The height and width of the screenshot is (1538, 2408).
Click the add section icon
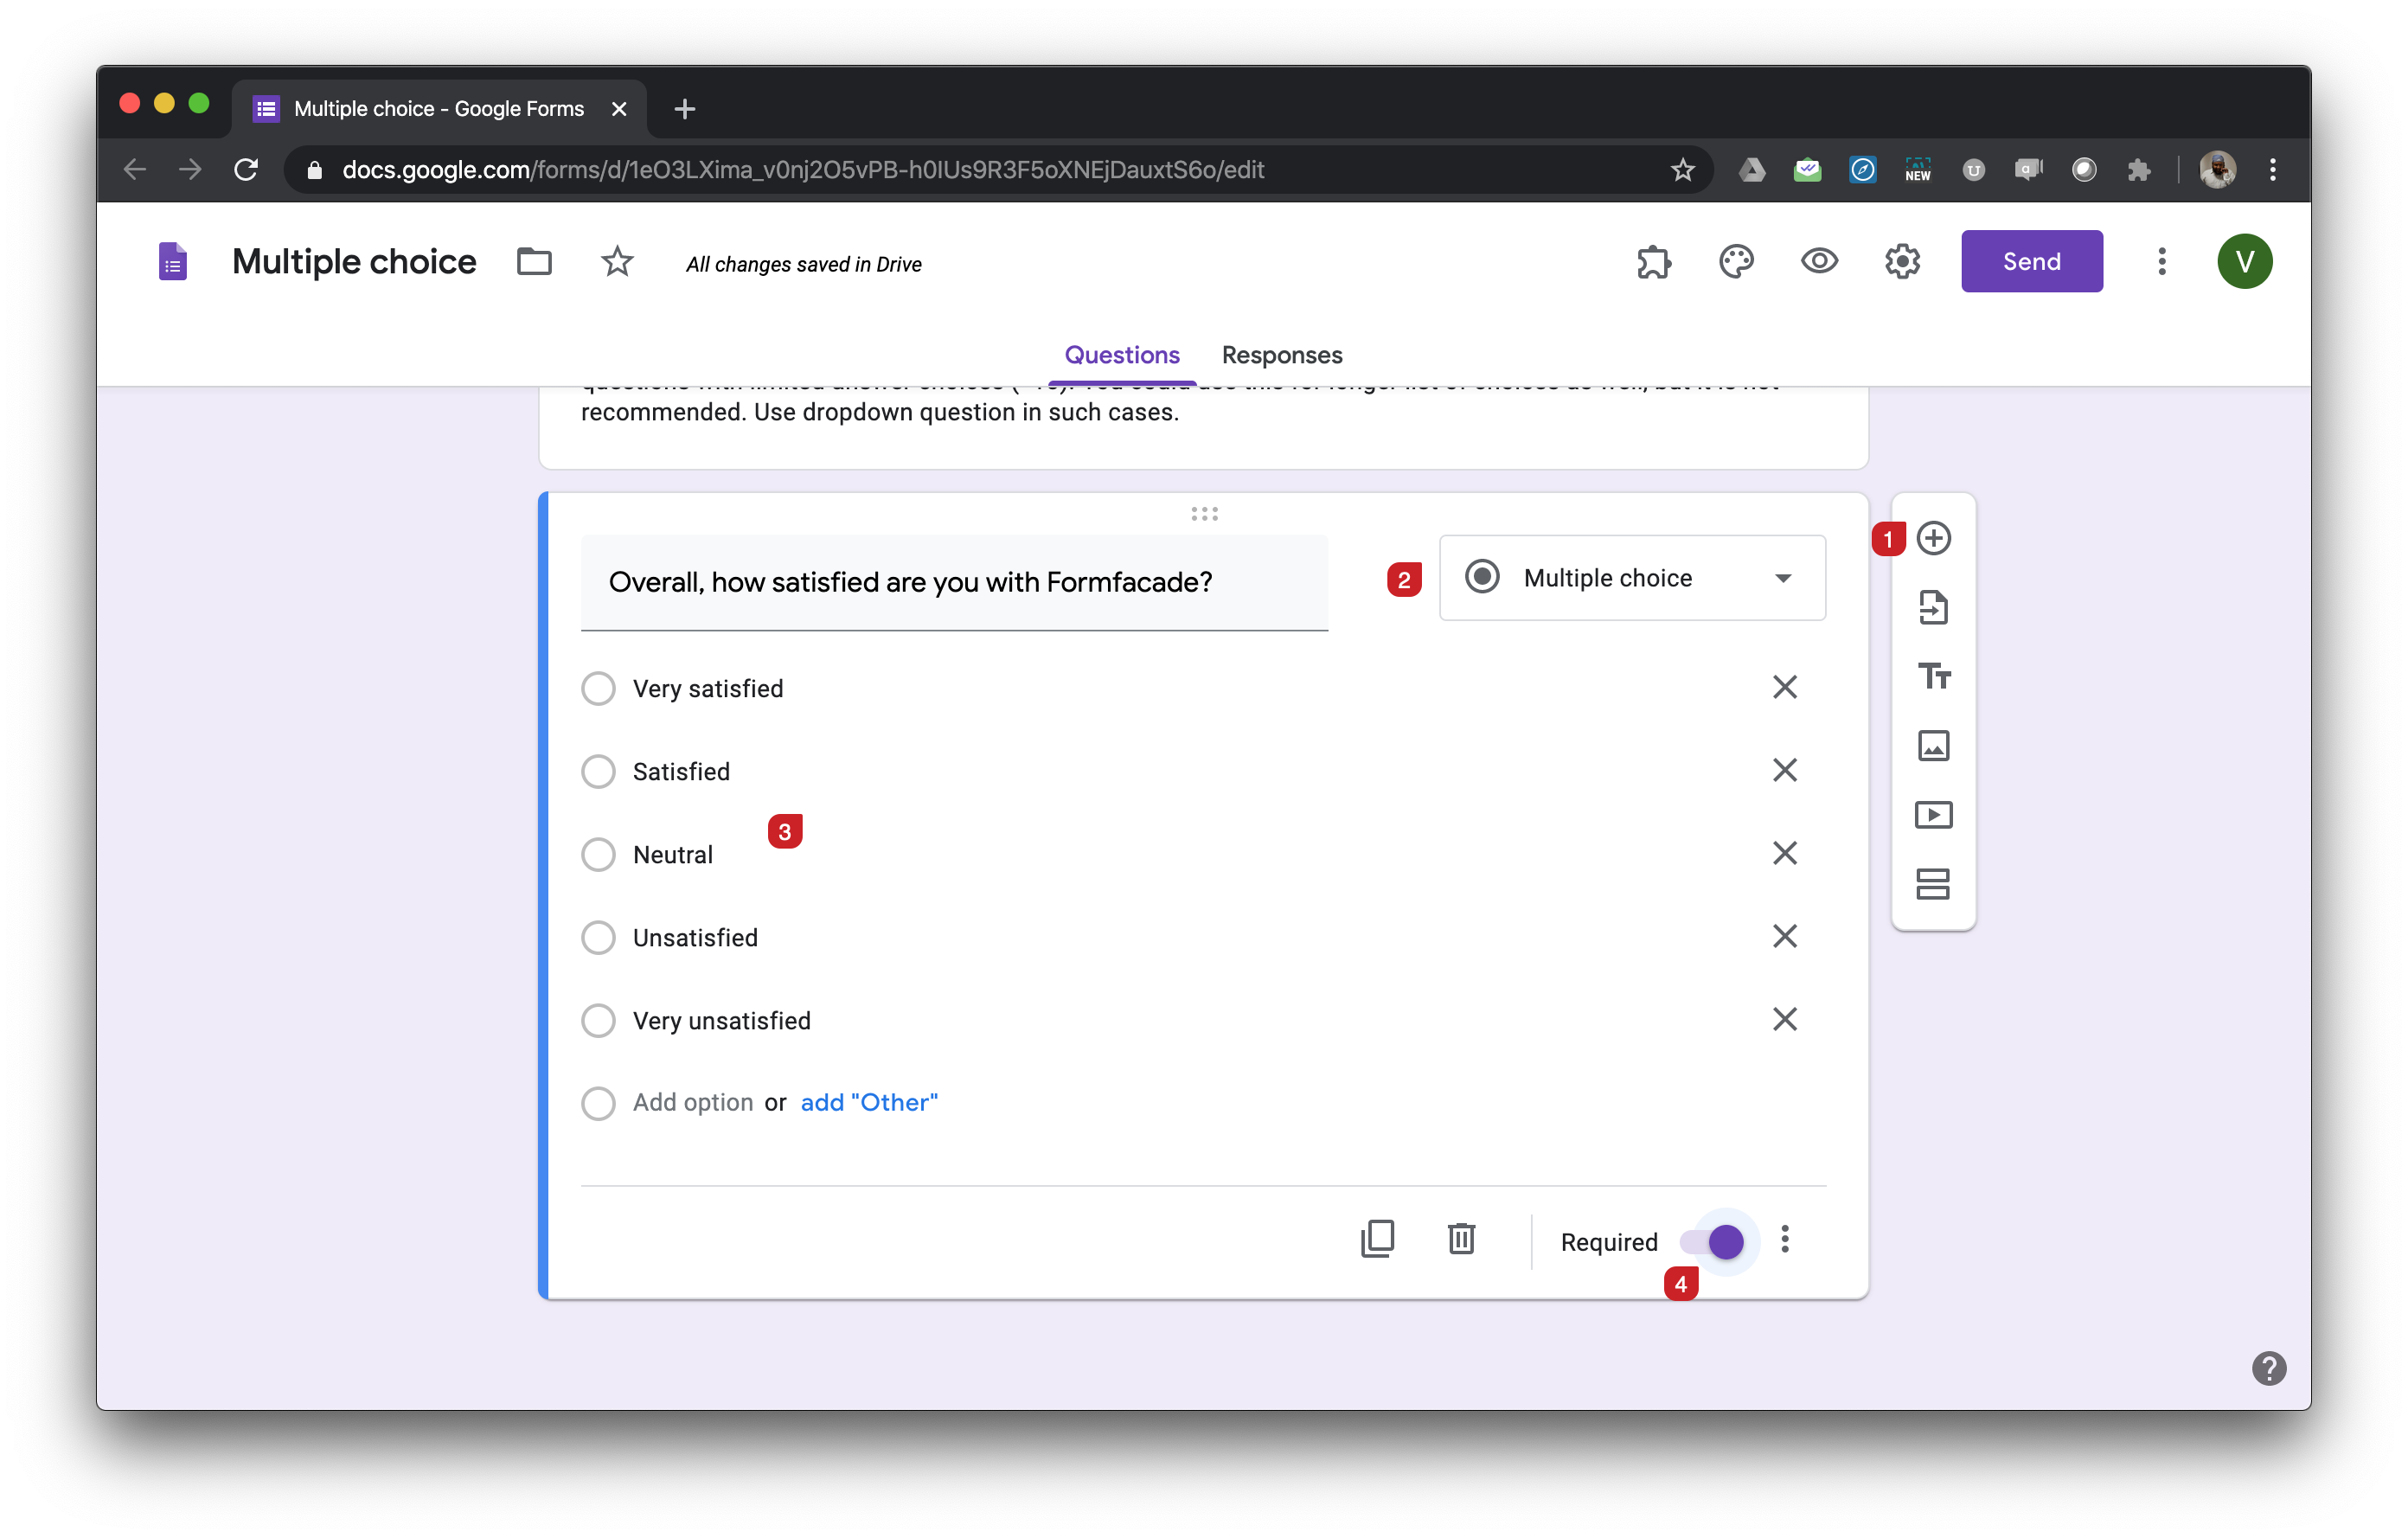(x=1931, y=883)
